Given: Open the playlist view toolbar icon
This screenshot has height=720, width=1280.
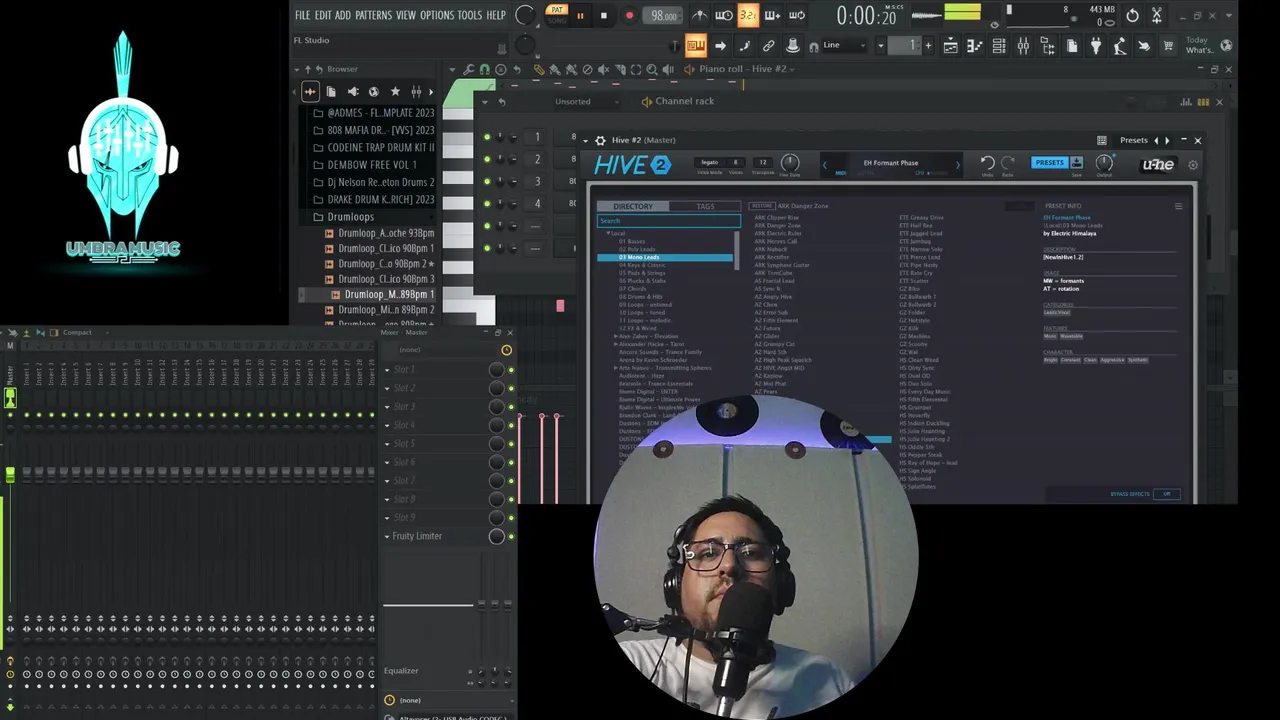Looking at the screenshot, I should click(950, 46).
